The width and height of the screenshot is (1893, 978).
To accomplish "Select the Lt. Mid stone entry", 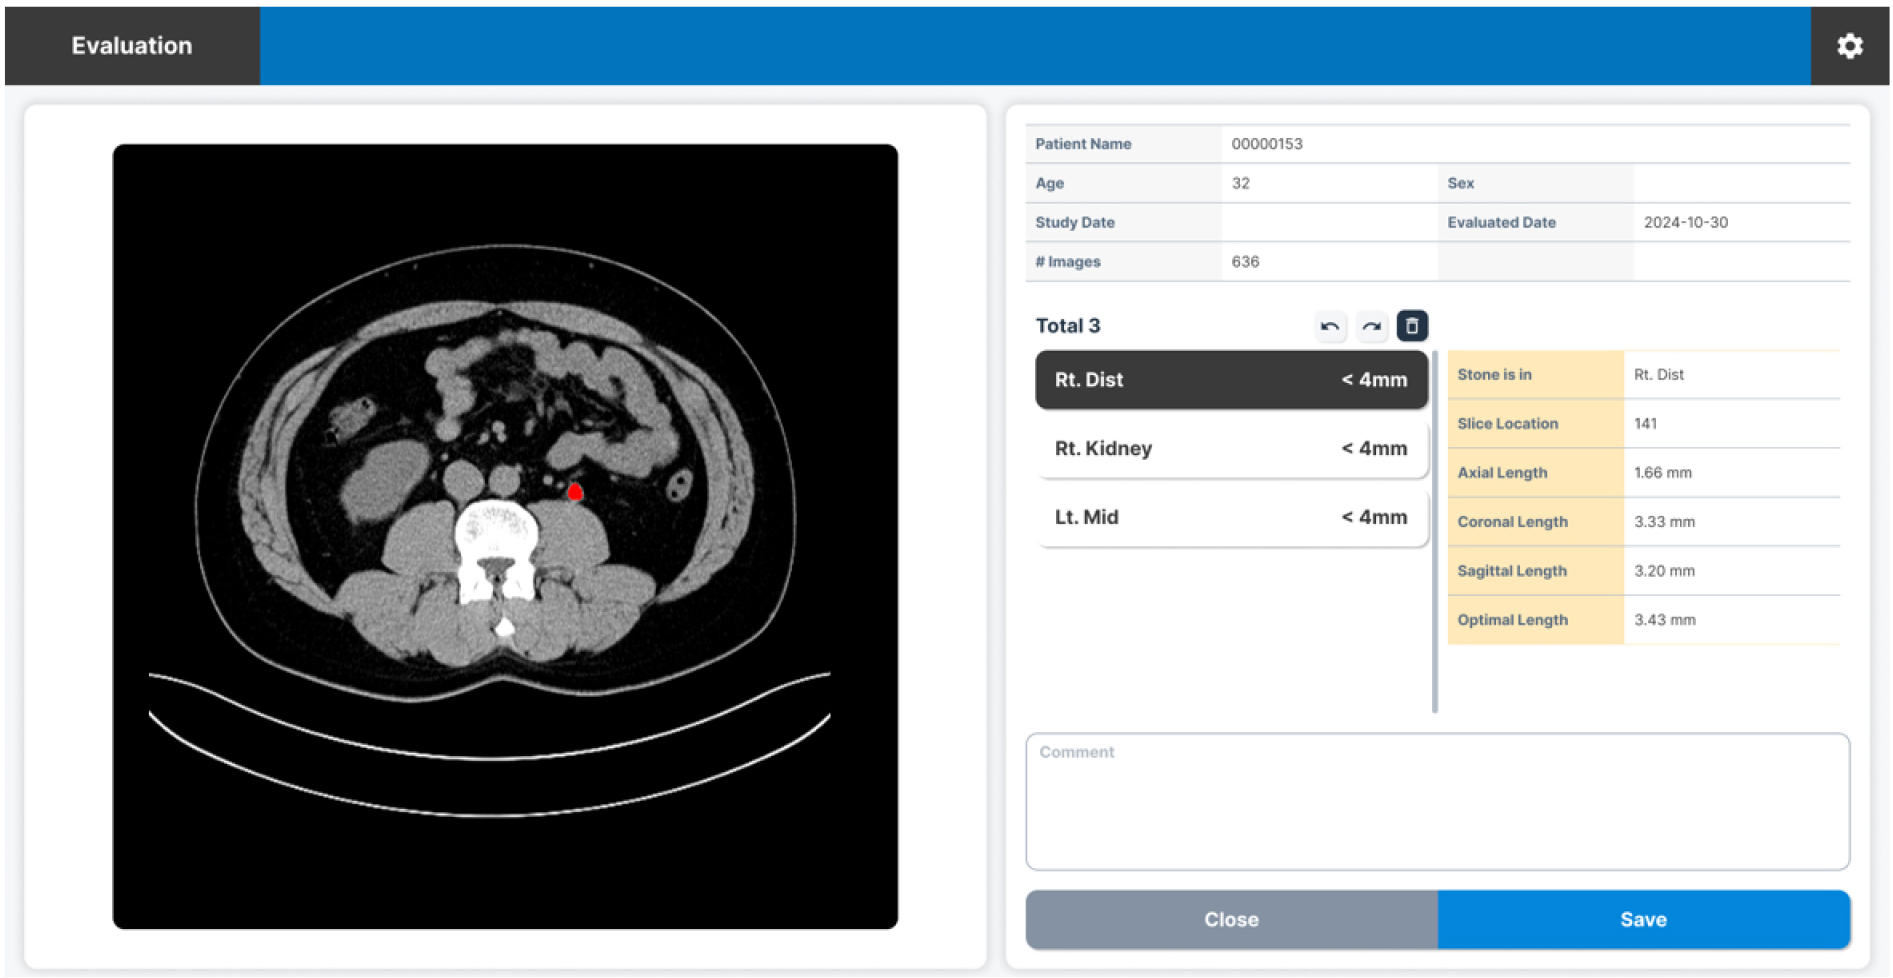I will coord(1230,517).
